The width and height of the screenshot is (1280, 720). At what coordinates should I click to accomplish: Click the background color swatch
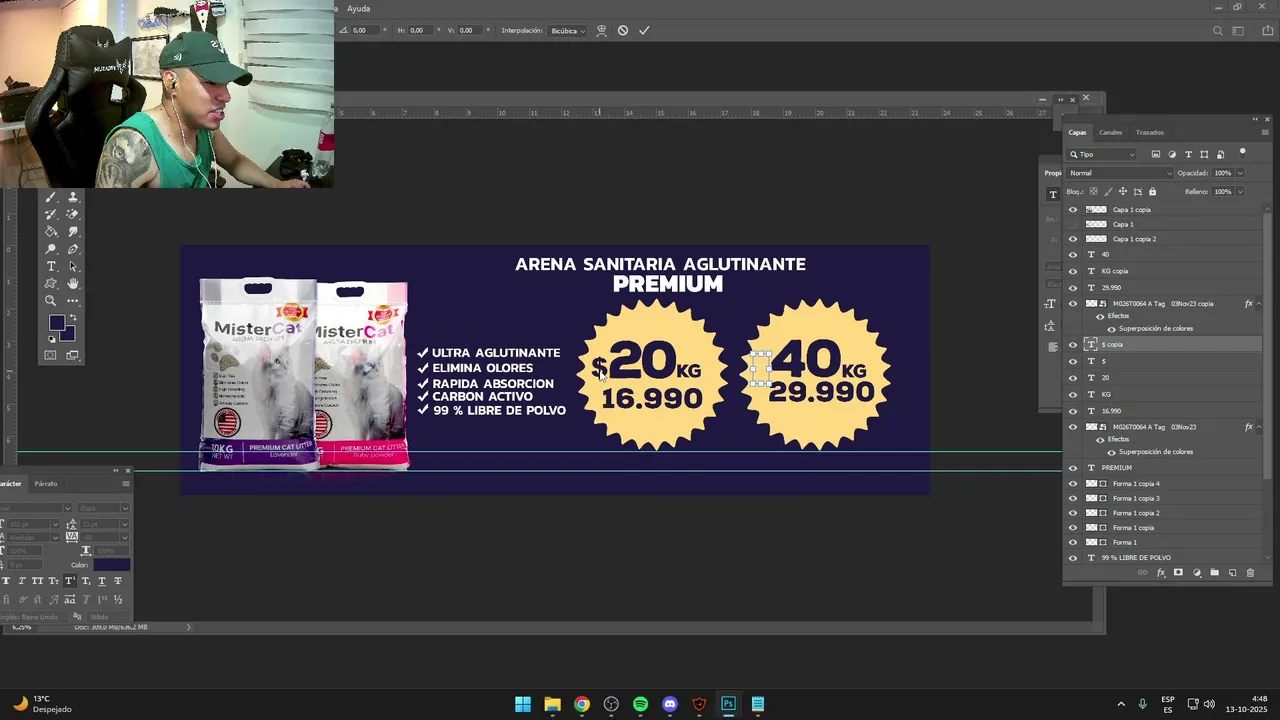[x=68, y=334]
